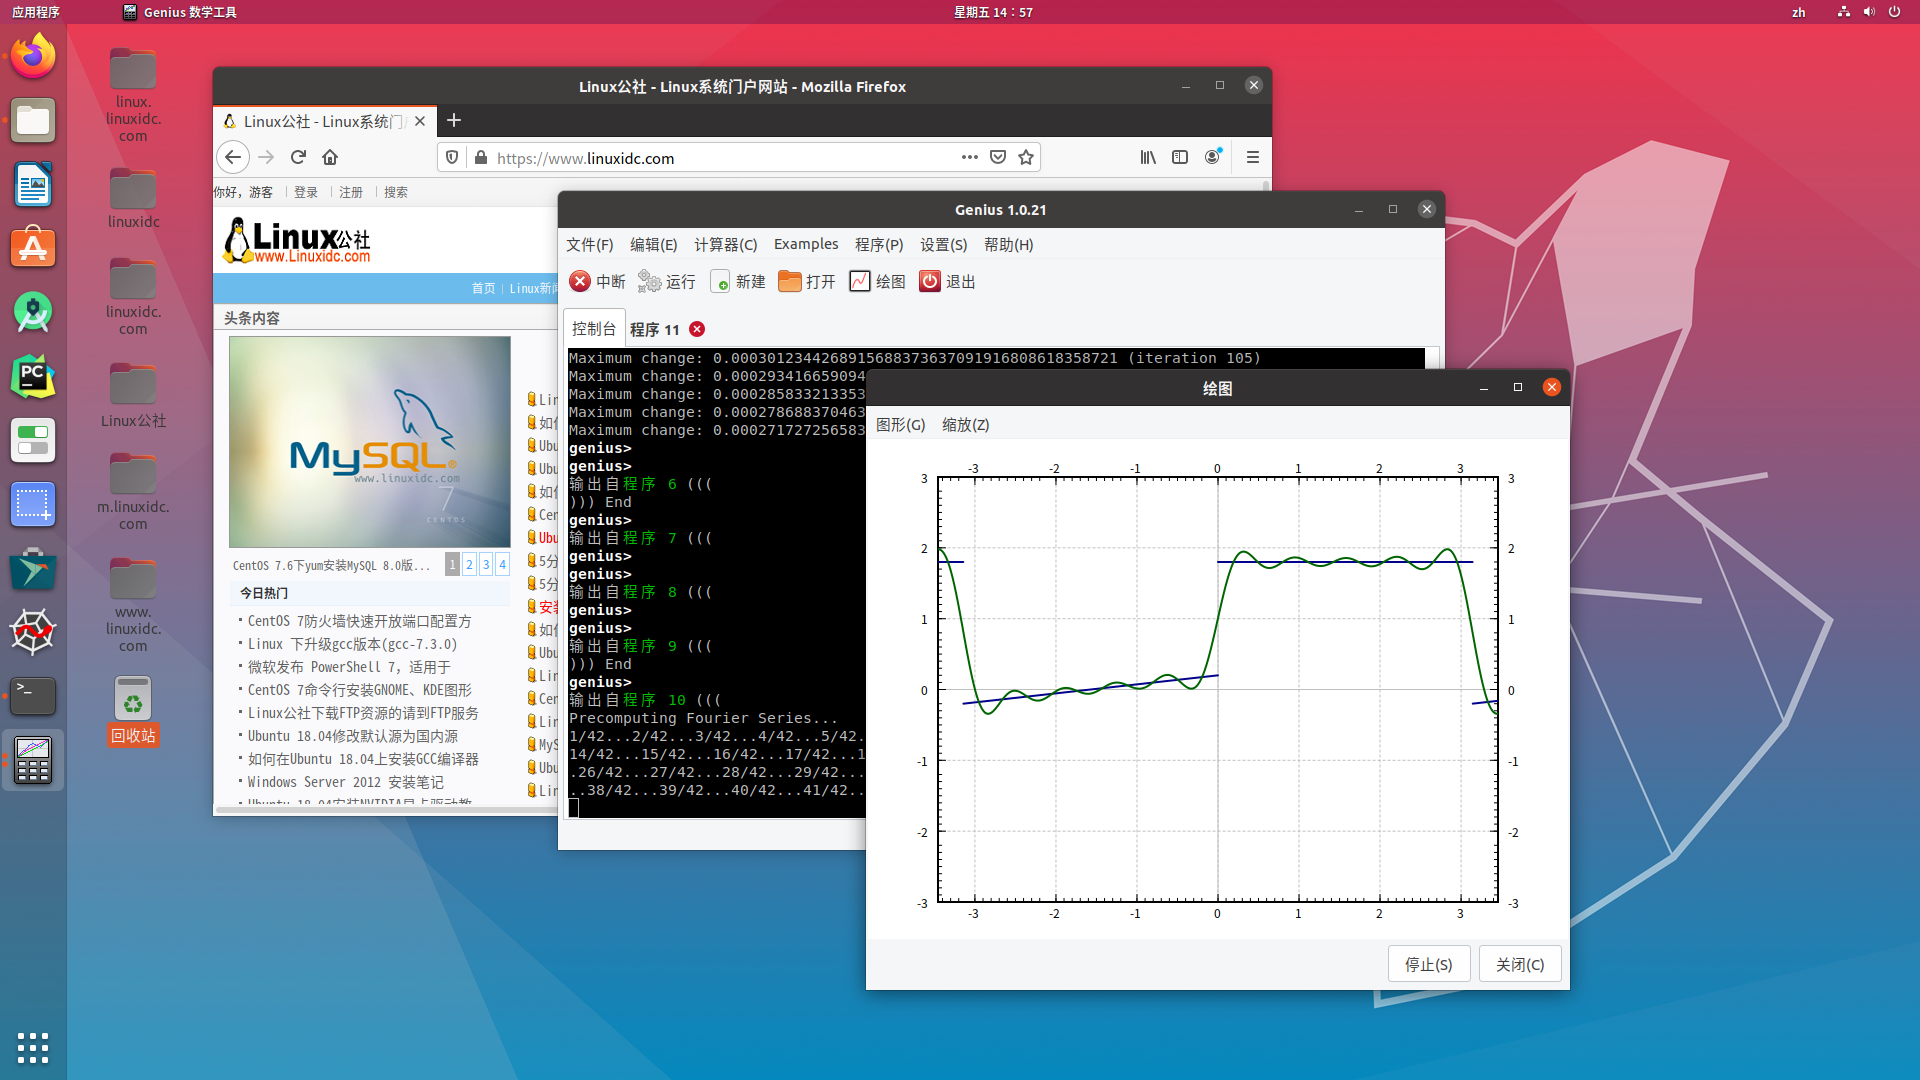
Task: Launch Firefox from the Ubuntu dock
Action: (33, 56)
